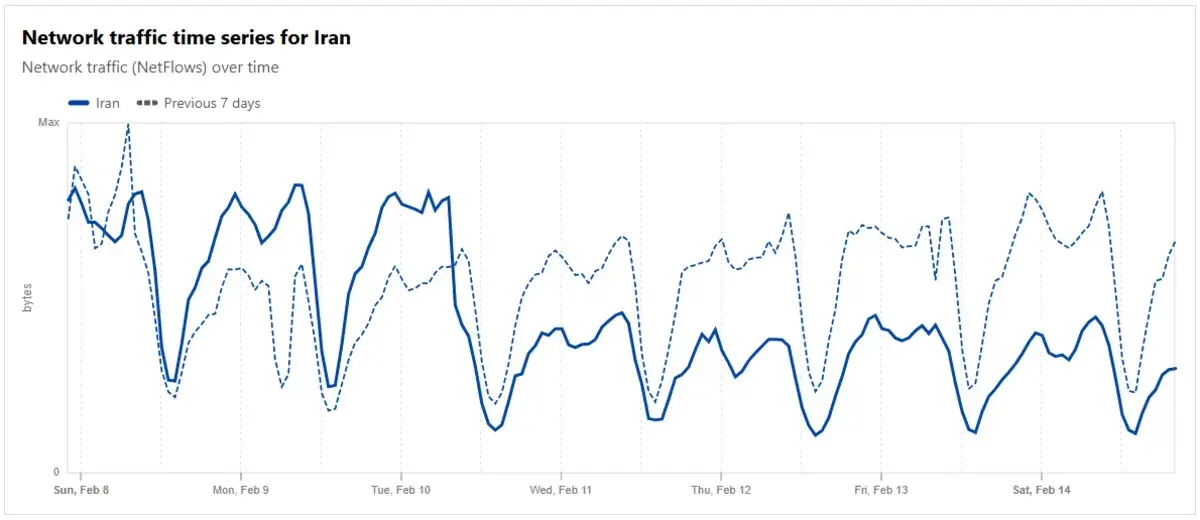The height and width of the screenshot is (520, 1200).
Task: Select the Thu, Feb 12 axis label
Action: (x=721, y=490)
